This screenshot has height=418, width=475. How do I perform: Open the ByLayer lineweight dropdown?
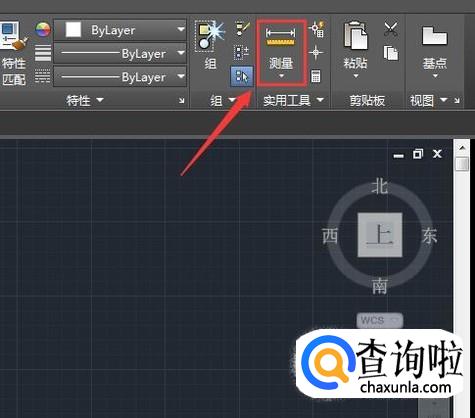(120, 53)
